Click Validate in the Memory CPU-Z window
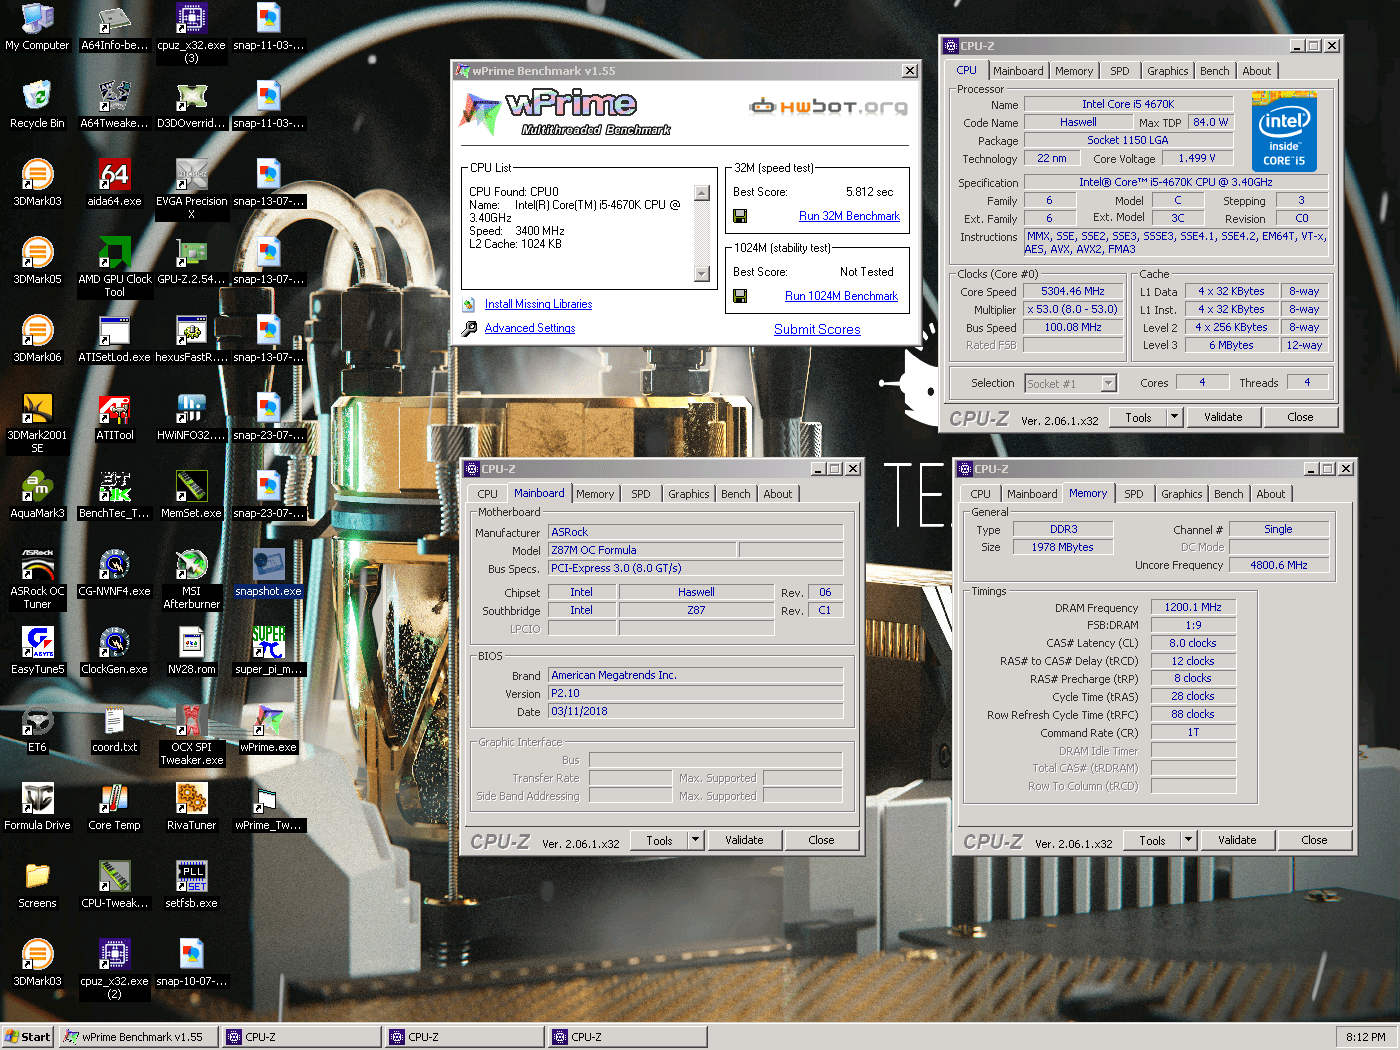Image resolution: width=1400 pixels, height=1050 pixels. tap(1237, 840)
